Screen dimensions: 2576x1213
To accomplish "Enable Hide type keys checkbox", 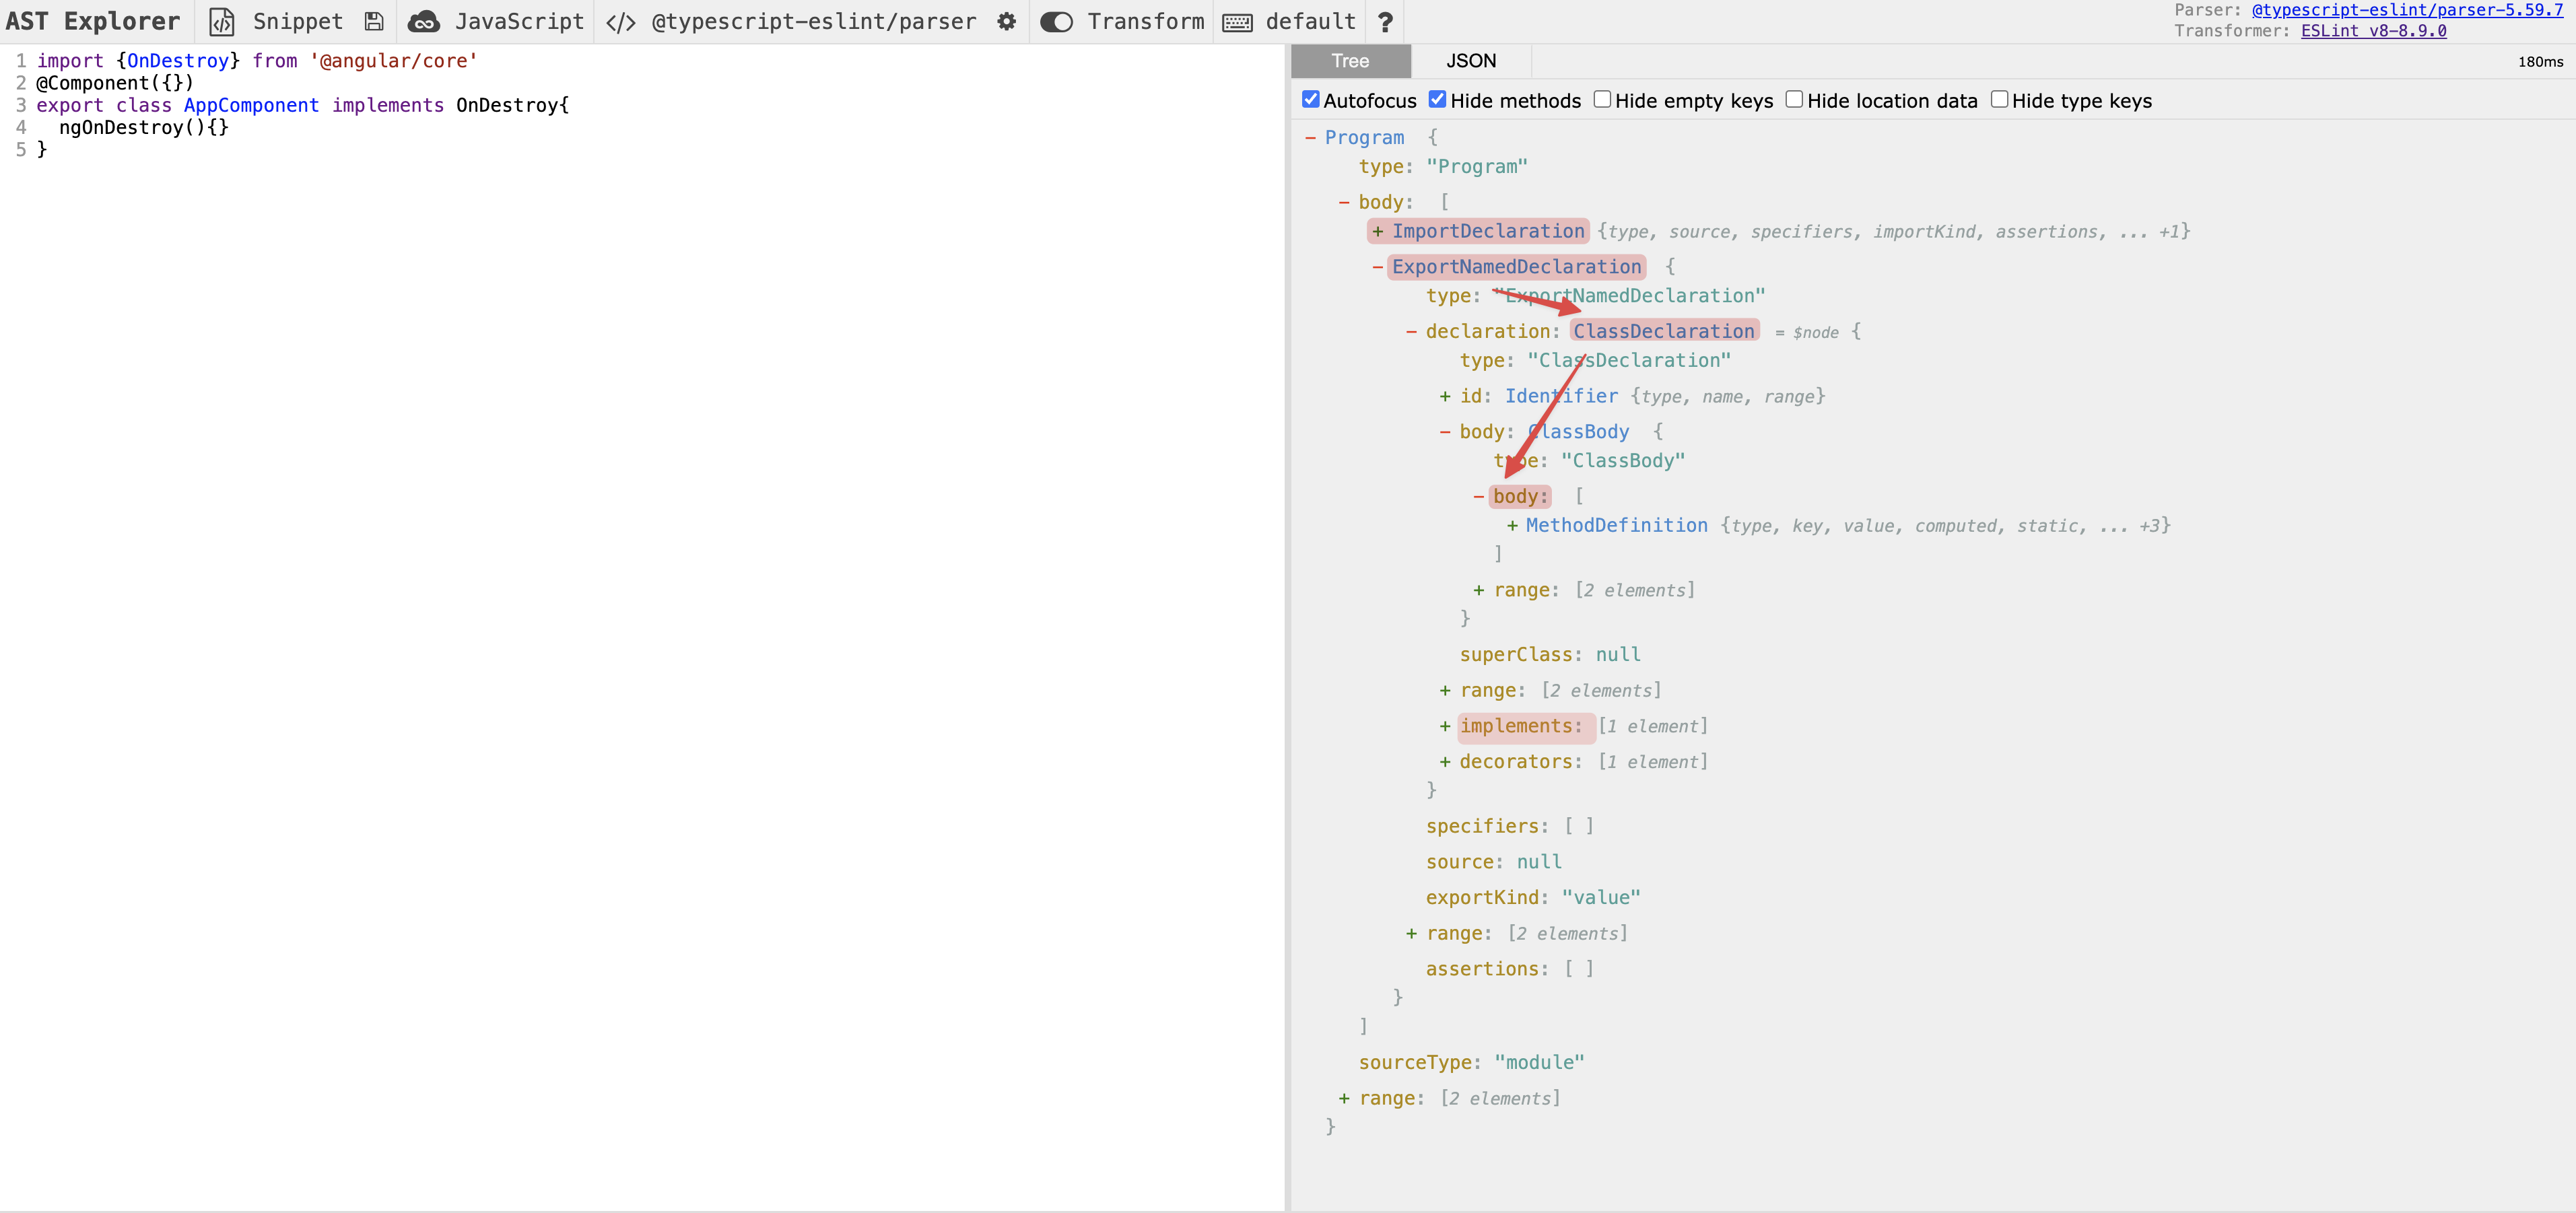I will point(1999,99).
